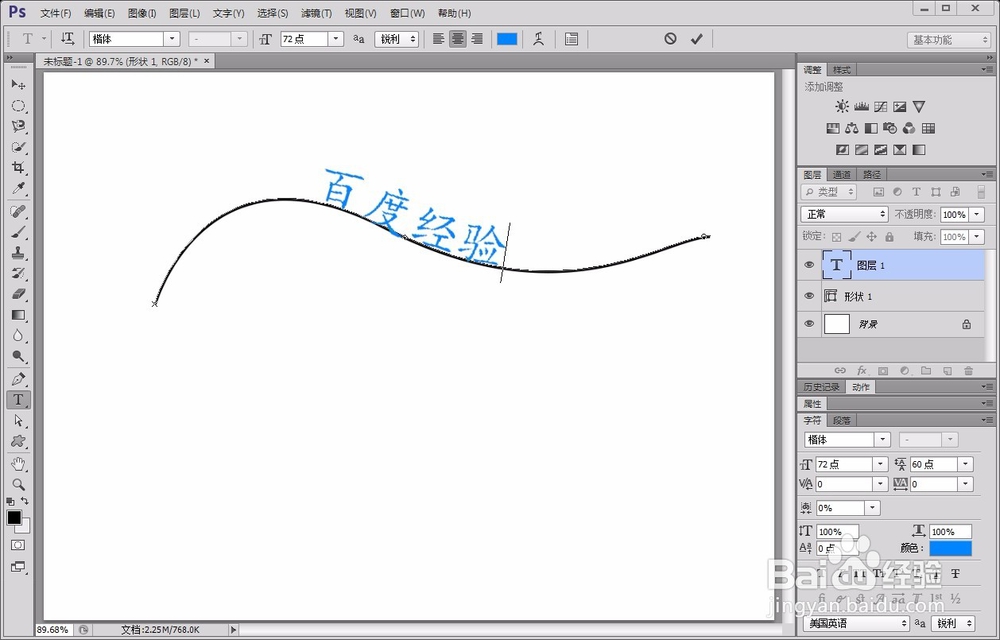Toggle right align text
Viewport: 1000px width, 640px height.
pyautogui.click(x=476, y=39)
